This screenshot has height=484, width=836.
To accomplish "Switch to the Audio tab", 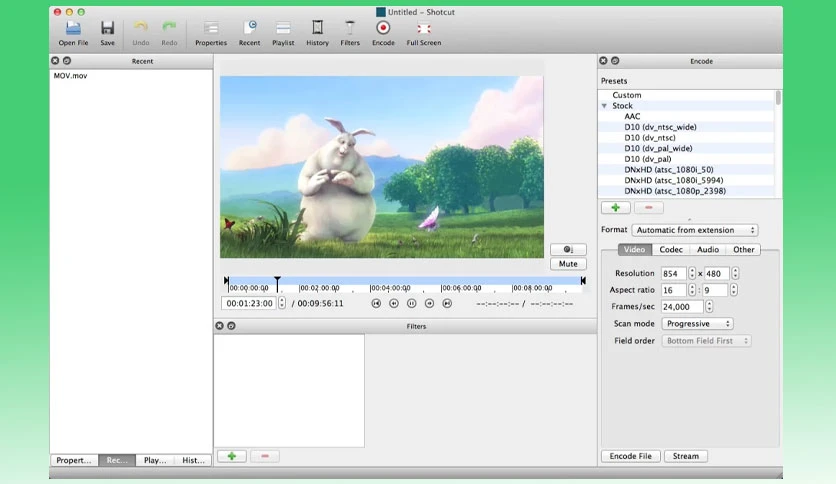I will [708, 249].
